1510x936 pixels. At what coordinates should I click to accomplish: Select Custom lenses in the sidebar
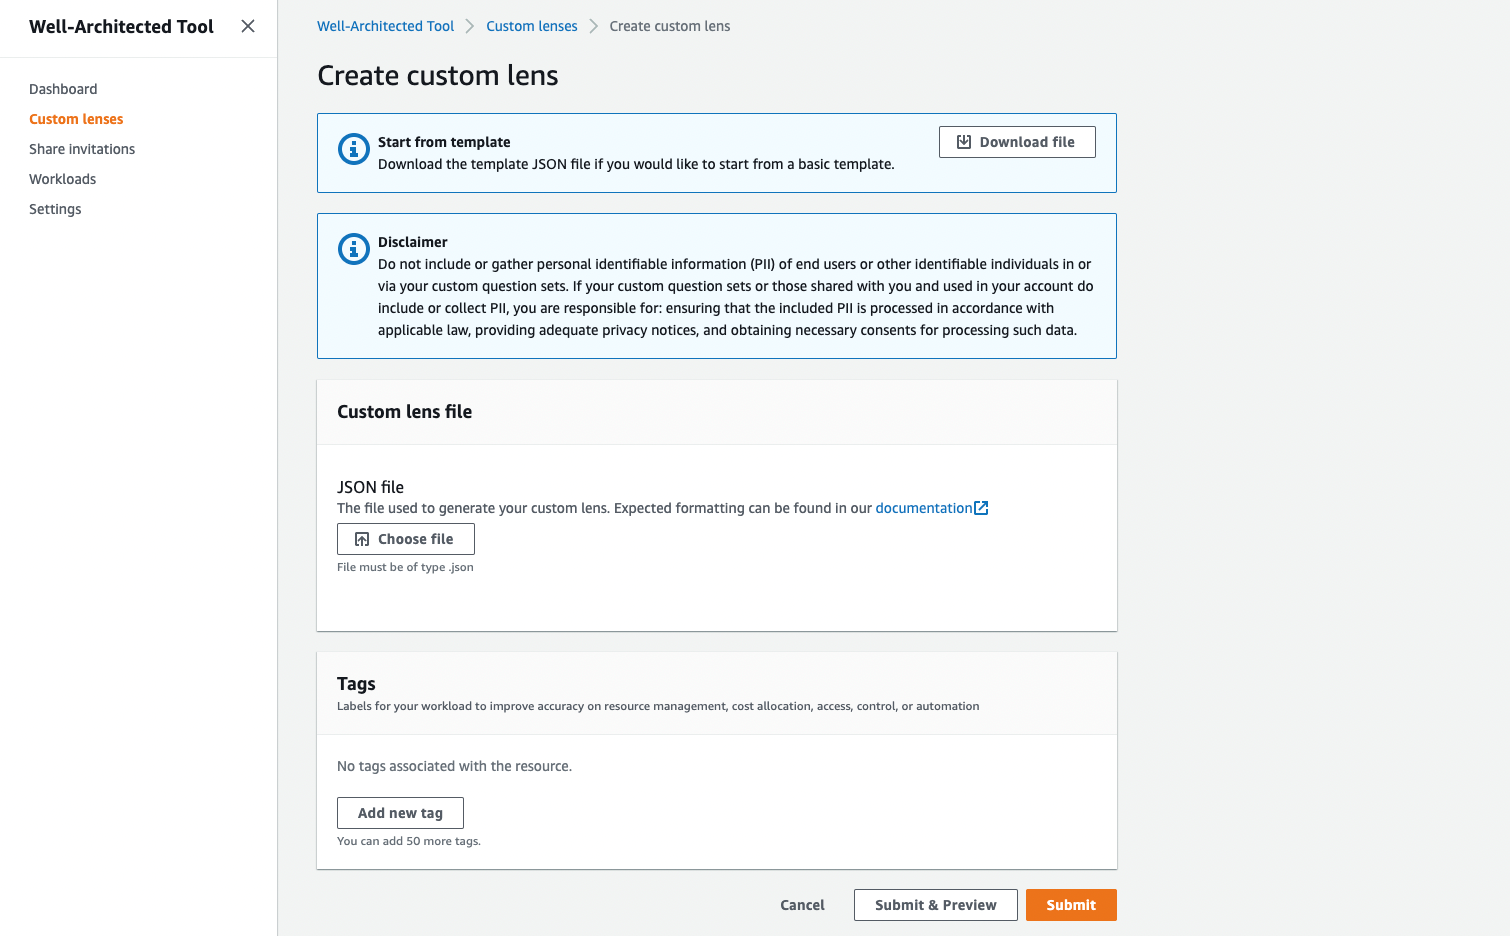(76, 118)
